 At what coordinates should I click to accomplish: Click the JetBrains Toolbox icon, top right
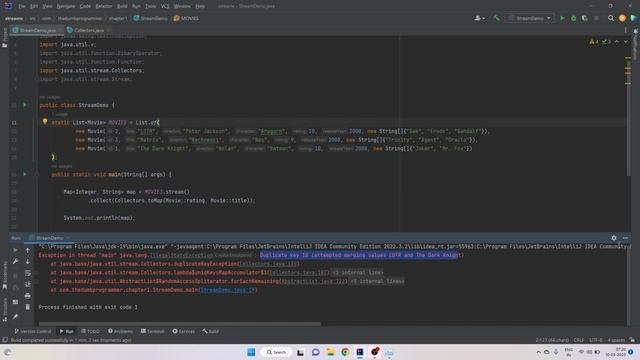[x=633, y=18]
